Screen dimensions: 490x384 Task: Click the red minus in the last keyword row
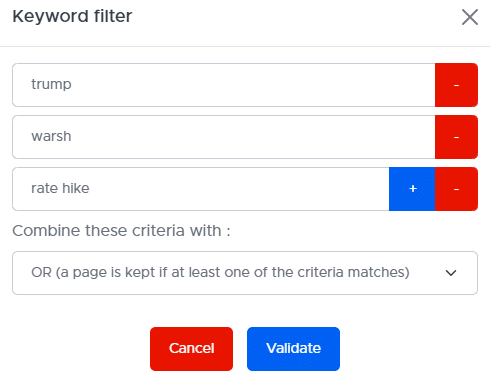[456, 189]
